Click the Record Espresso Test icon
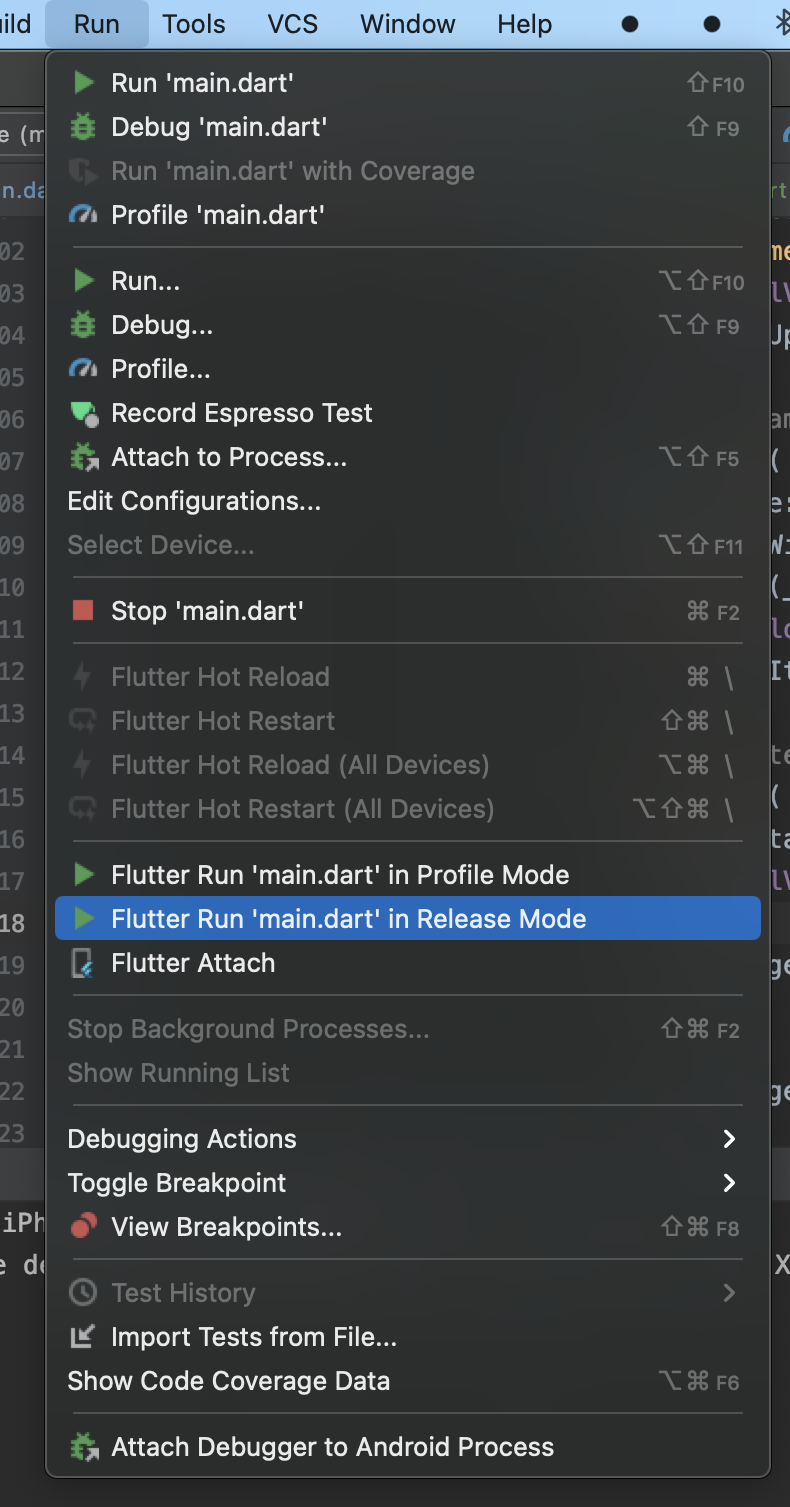The image size is (790, 1507). click(x=84, y=413)
